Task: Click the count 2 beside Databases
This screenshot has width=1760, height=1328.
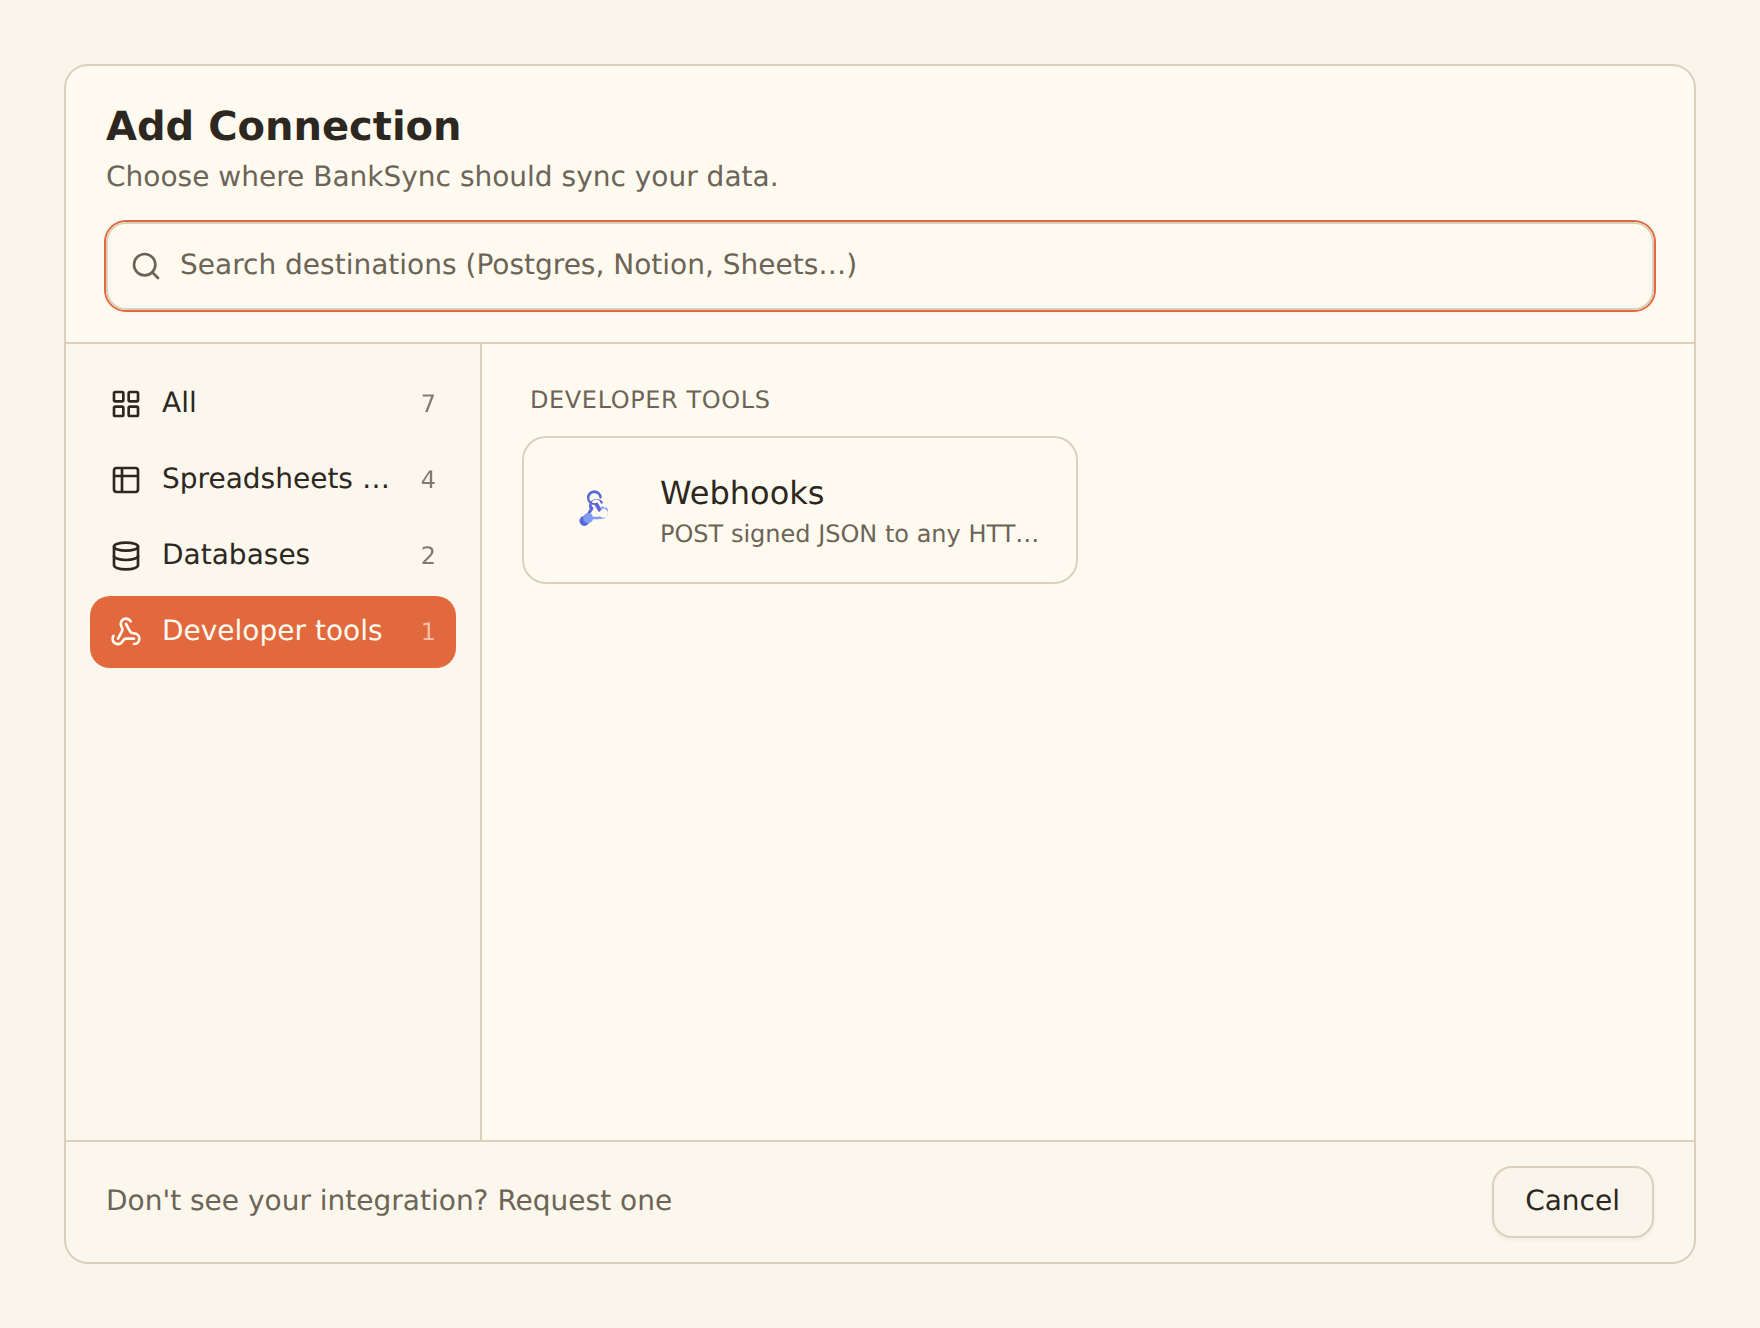Action: [x=428, y=555]
